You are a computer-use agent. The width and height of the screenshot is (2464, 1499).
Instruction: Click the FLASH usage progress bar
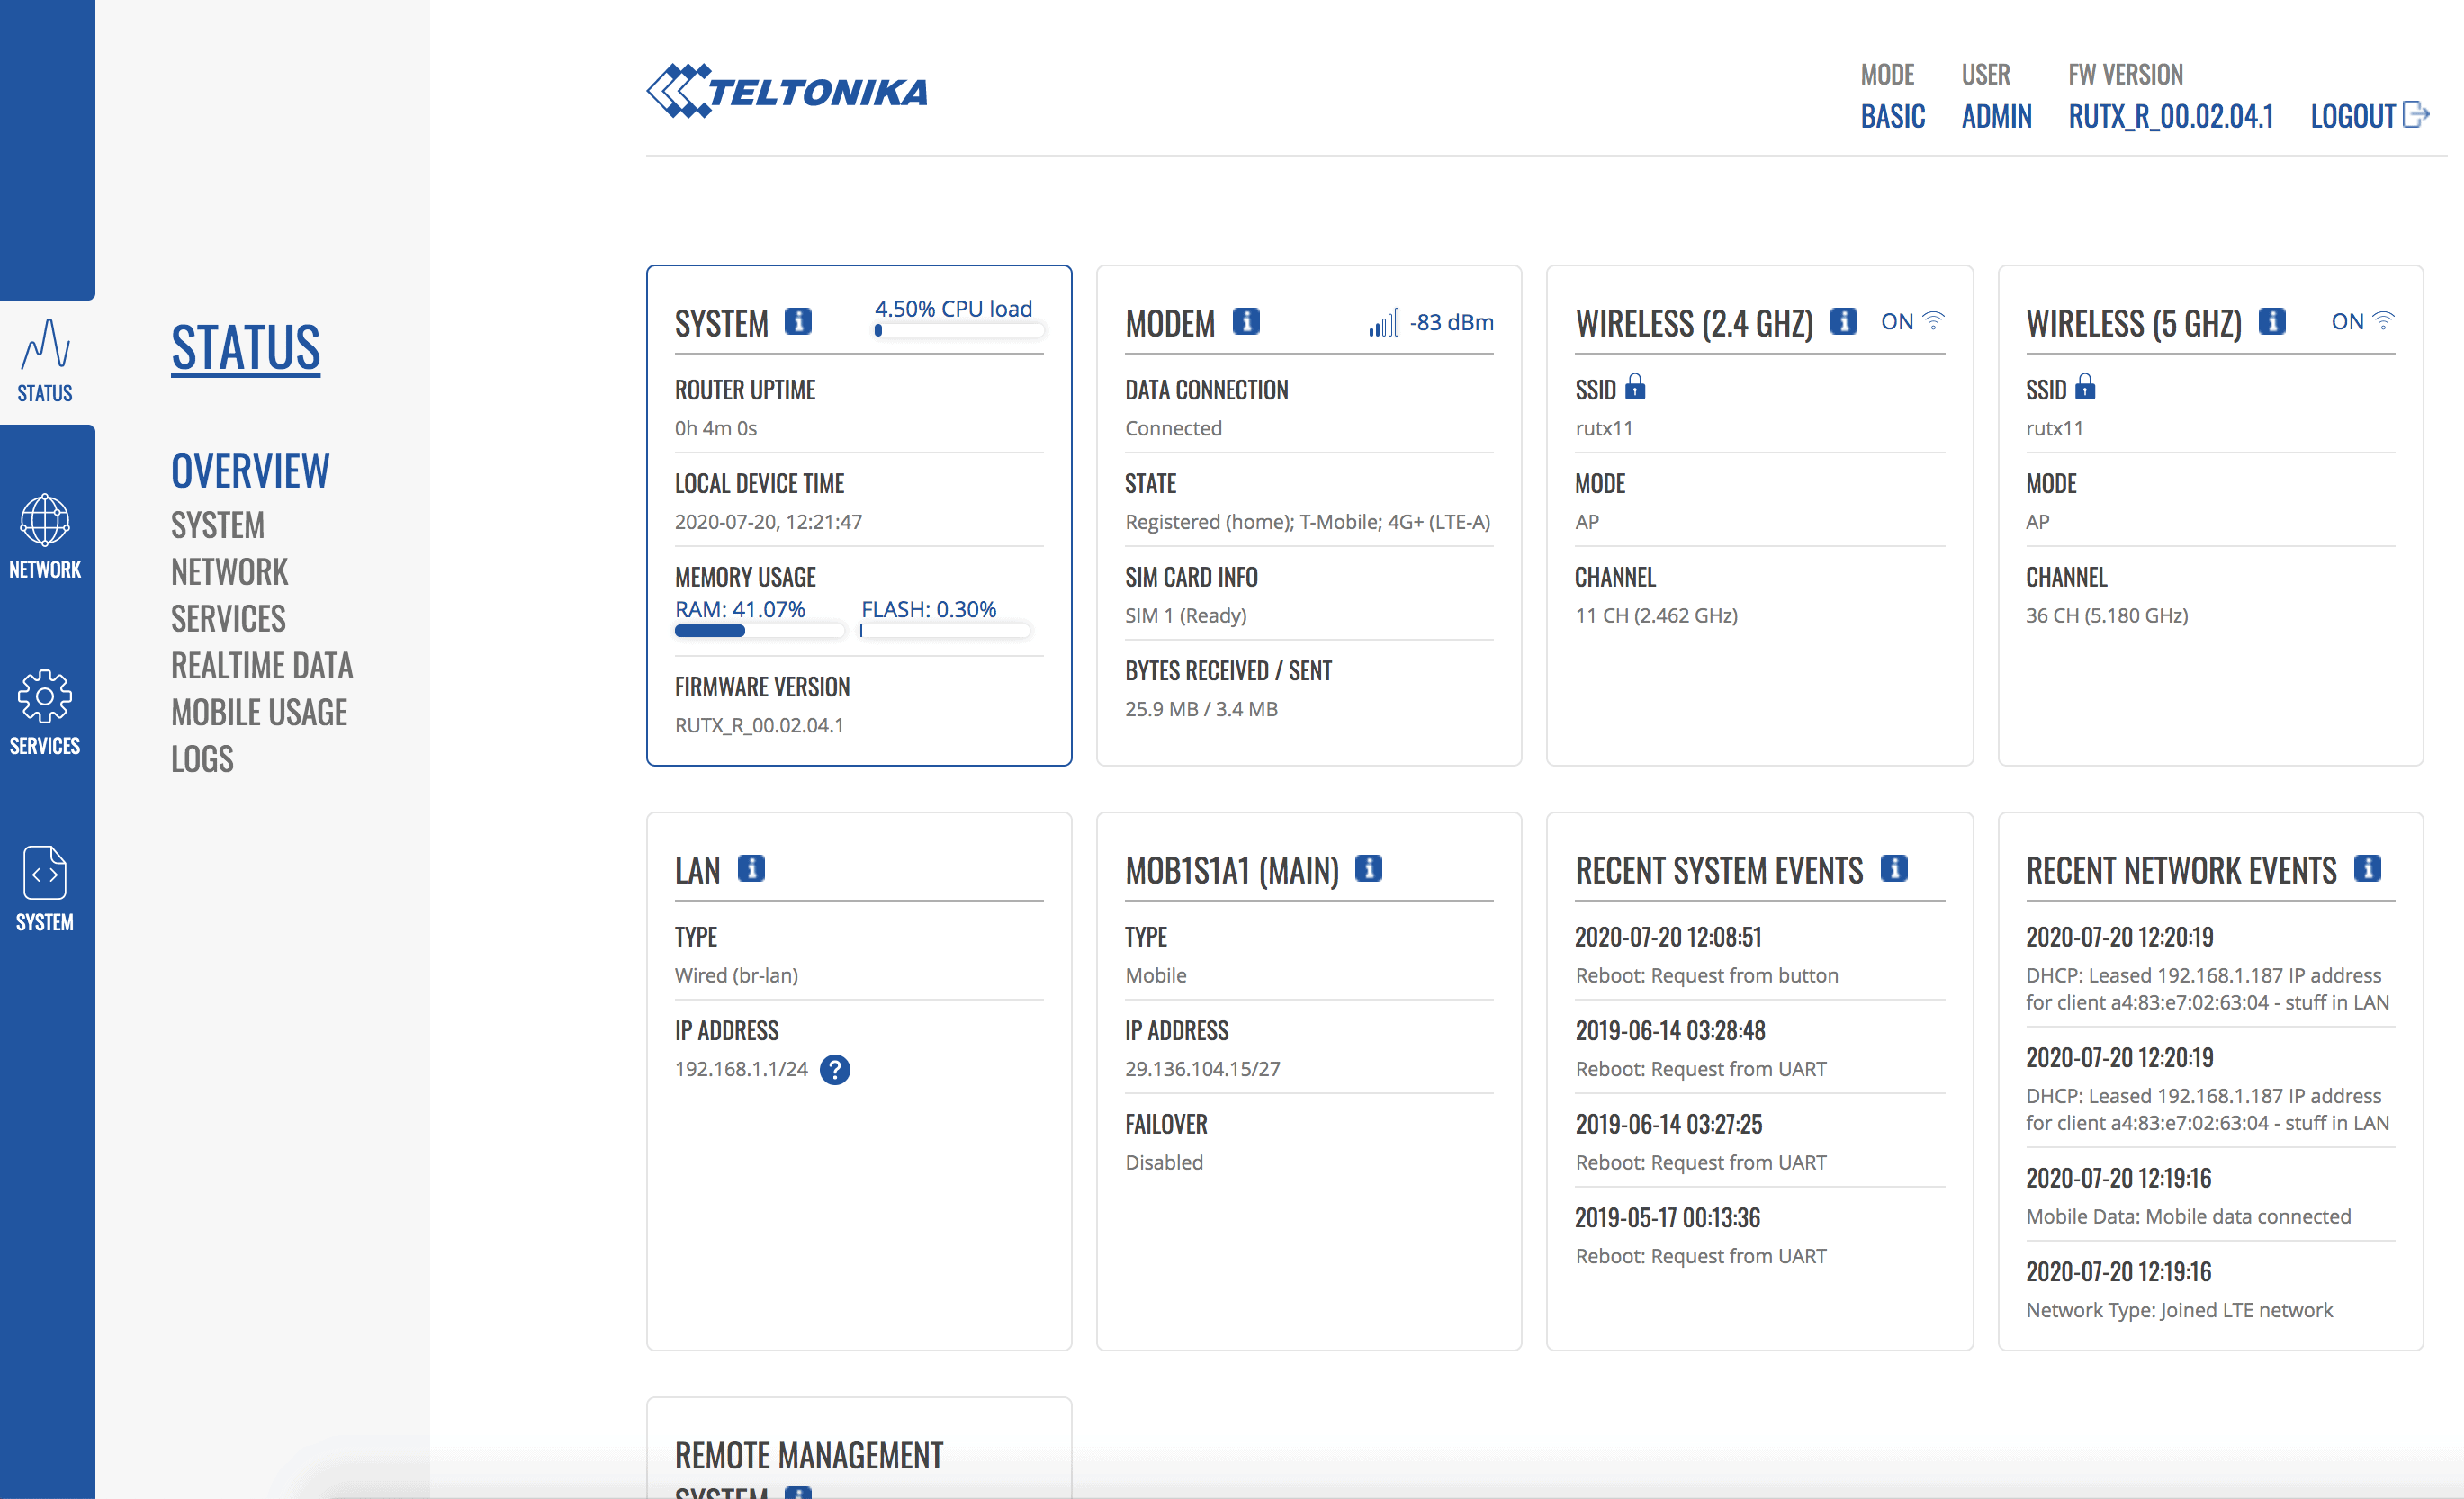click(x=945, y=631)
